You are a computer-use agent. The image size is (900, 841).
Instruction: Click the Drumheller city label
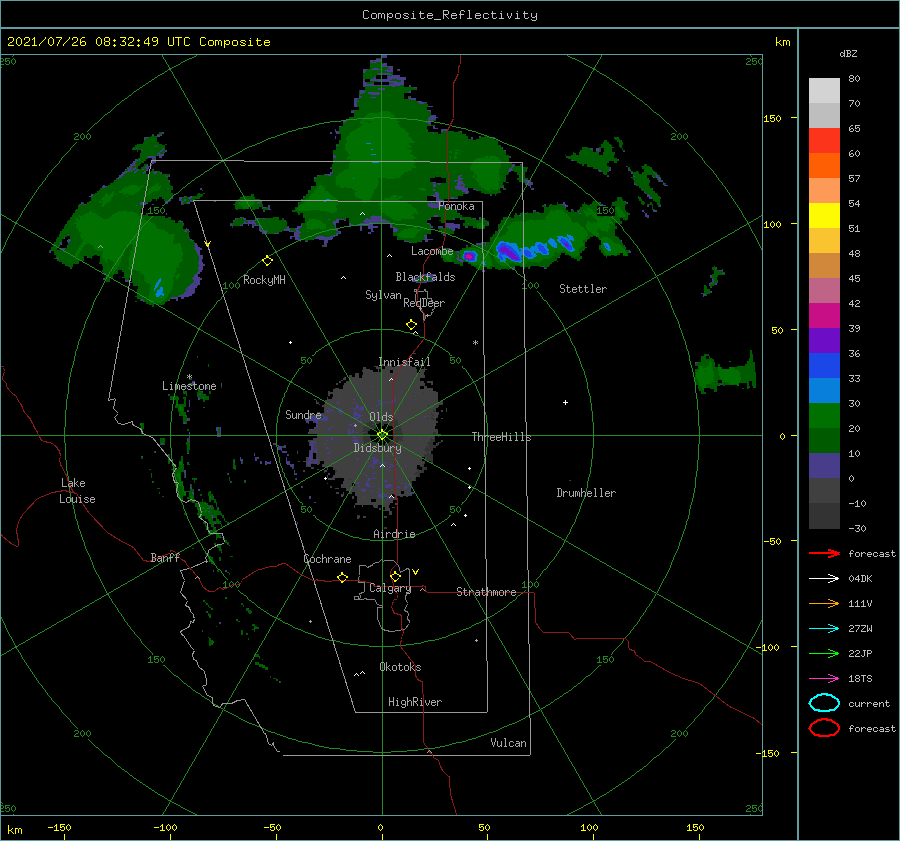pos(586,493)
